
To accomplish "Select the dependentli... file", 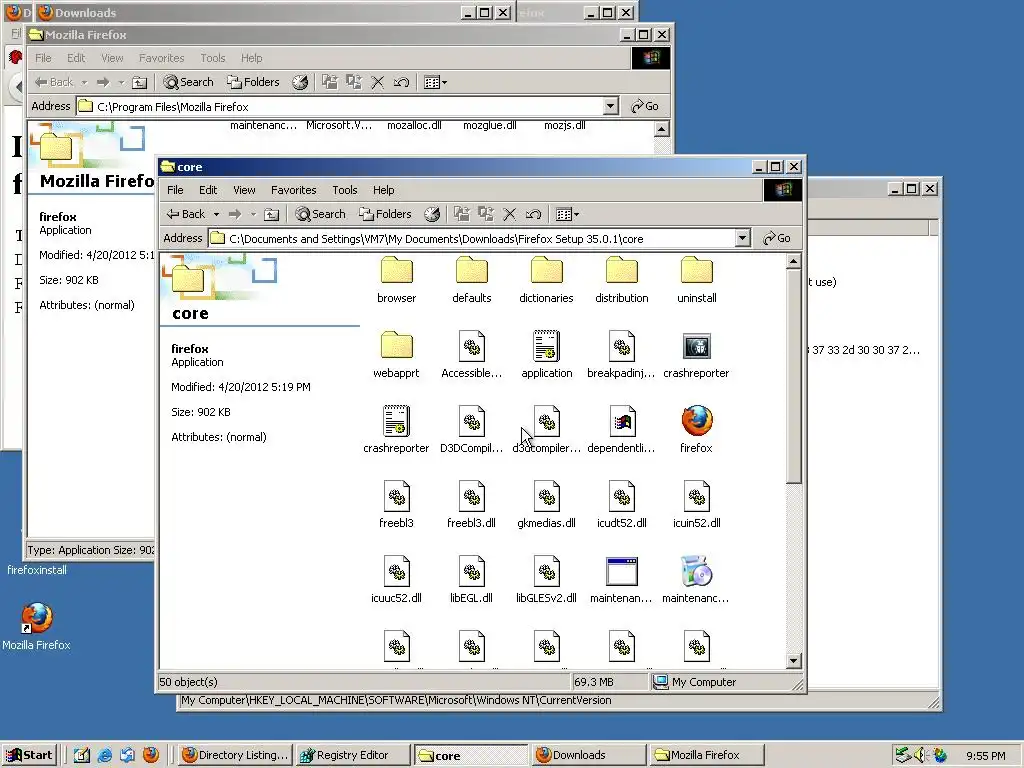I will [x=622, y=430].
